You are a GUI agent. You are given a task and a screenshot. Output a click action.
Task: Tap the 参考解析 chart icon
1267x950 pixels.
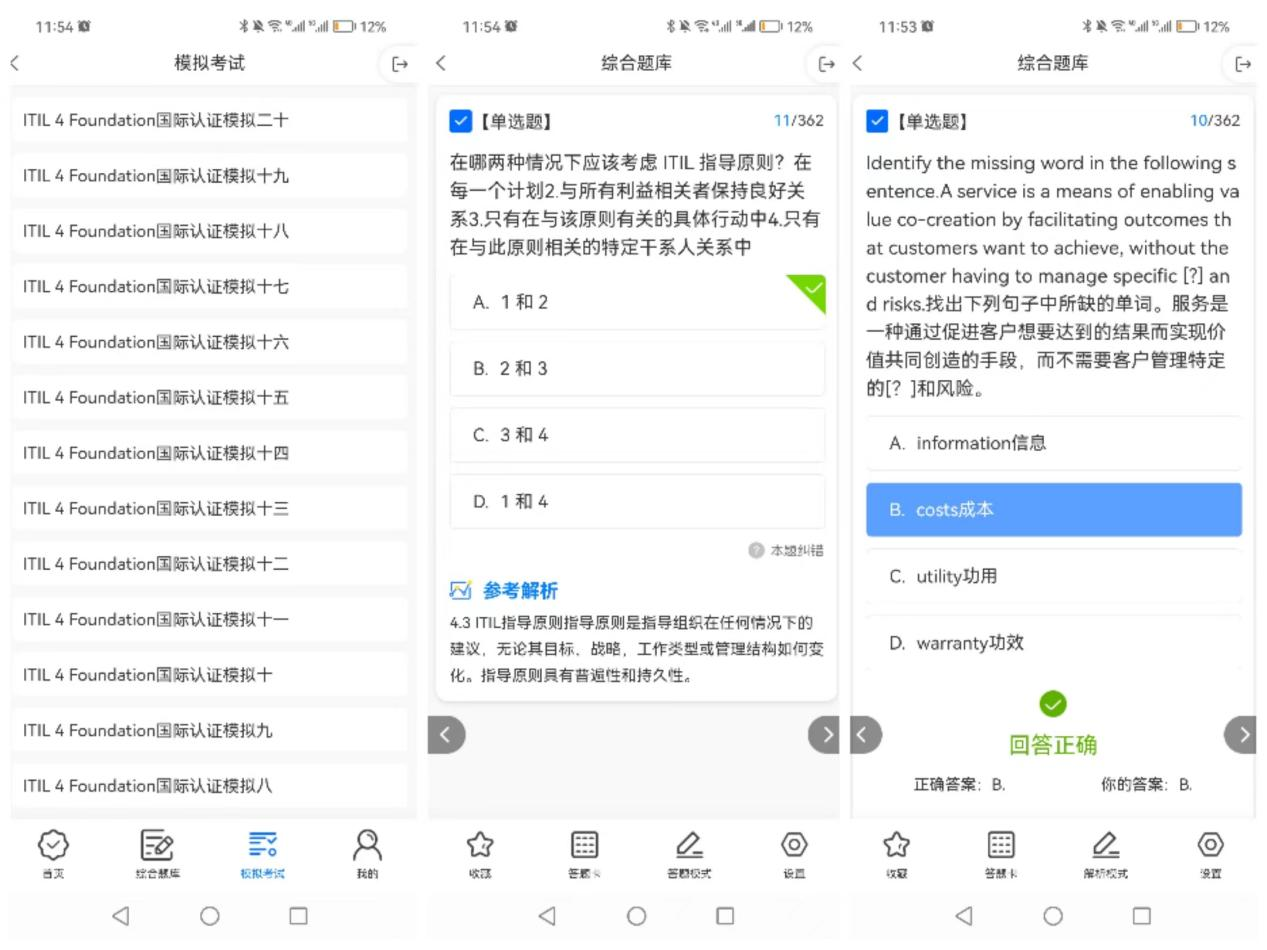click(x=460, y=590)
